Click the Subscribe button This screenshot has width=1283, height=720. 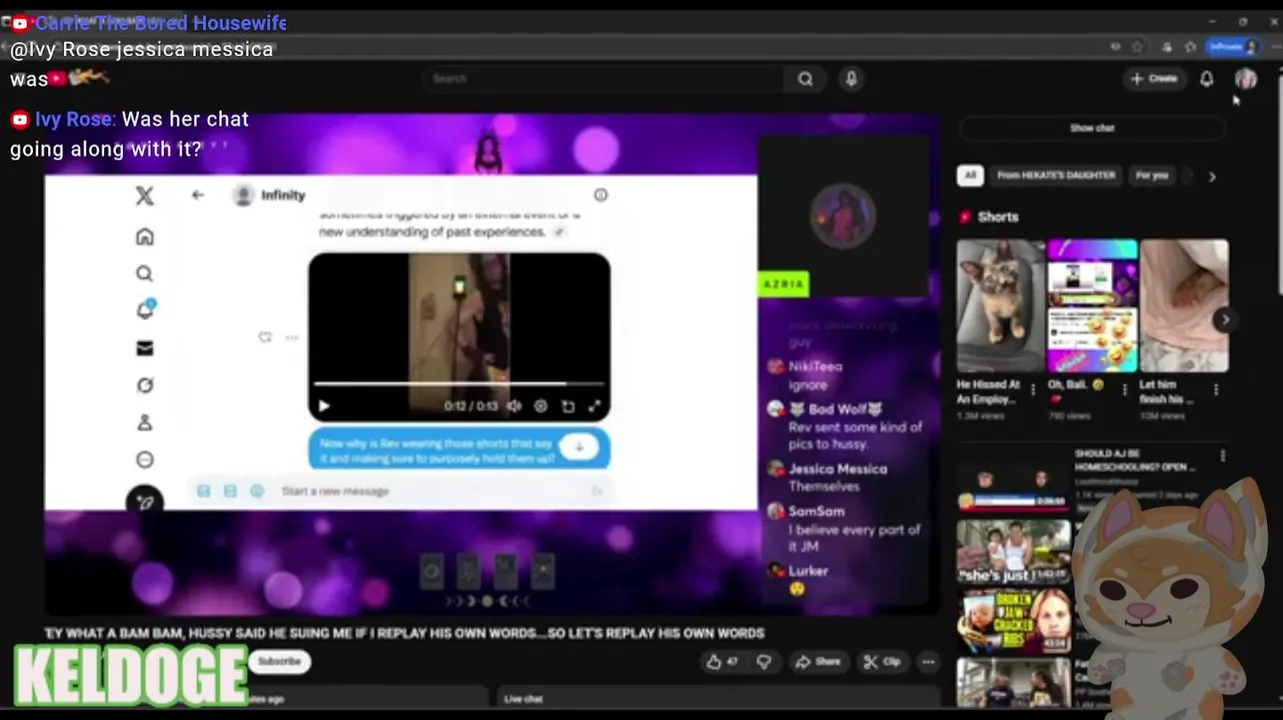click(280, 661)
